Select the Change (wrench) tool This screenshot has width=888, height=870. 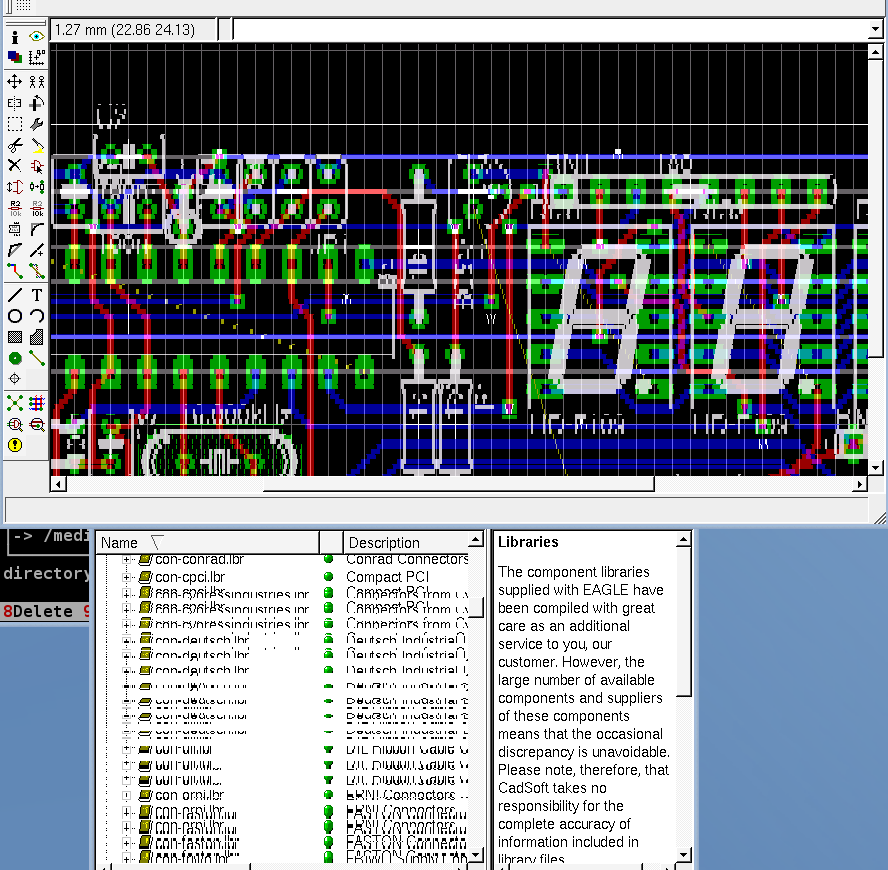point(37,124)
